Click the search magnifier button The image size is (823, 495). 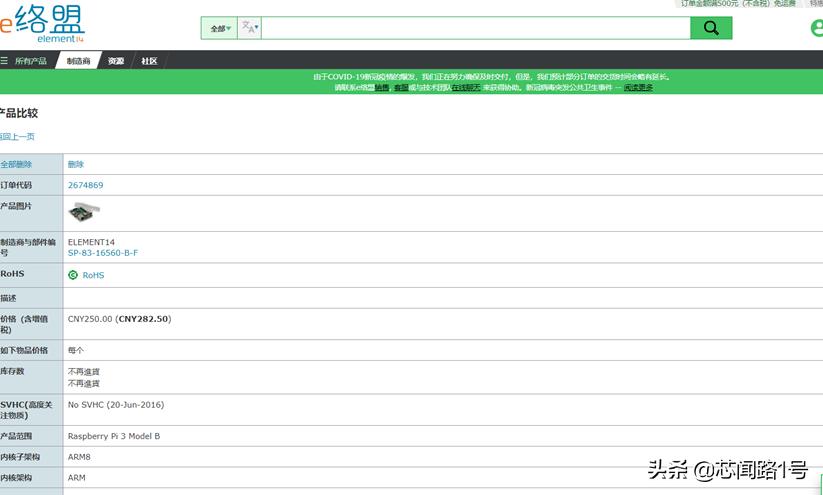711,28
